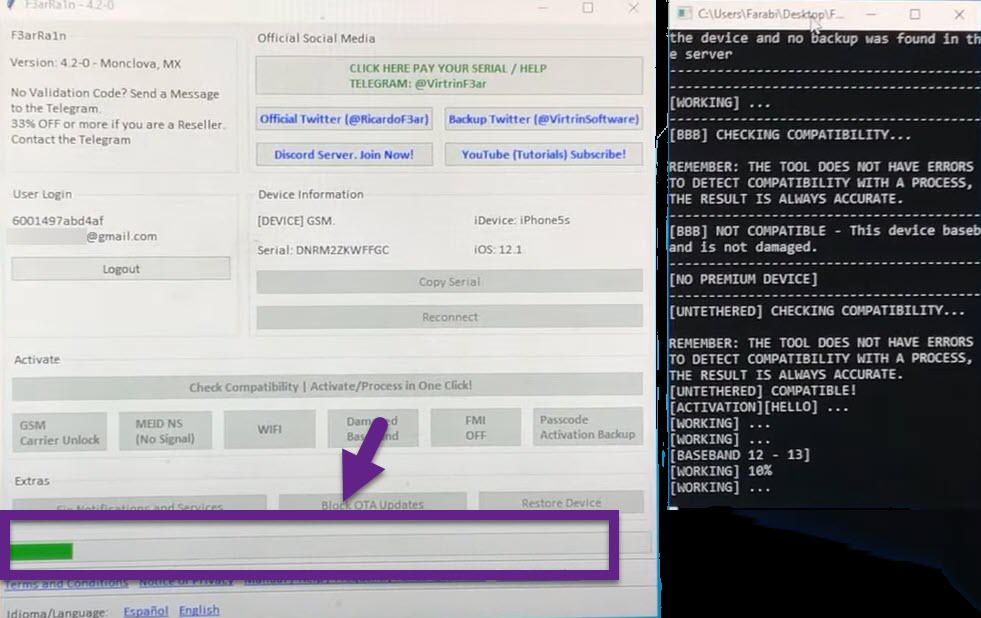Viewport: 981px width, 618px height.
Task: Click Passcode Activation Backup button
Action: click(x=587, y=427)
